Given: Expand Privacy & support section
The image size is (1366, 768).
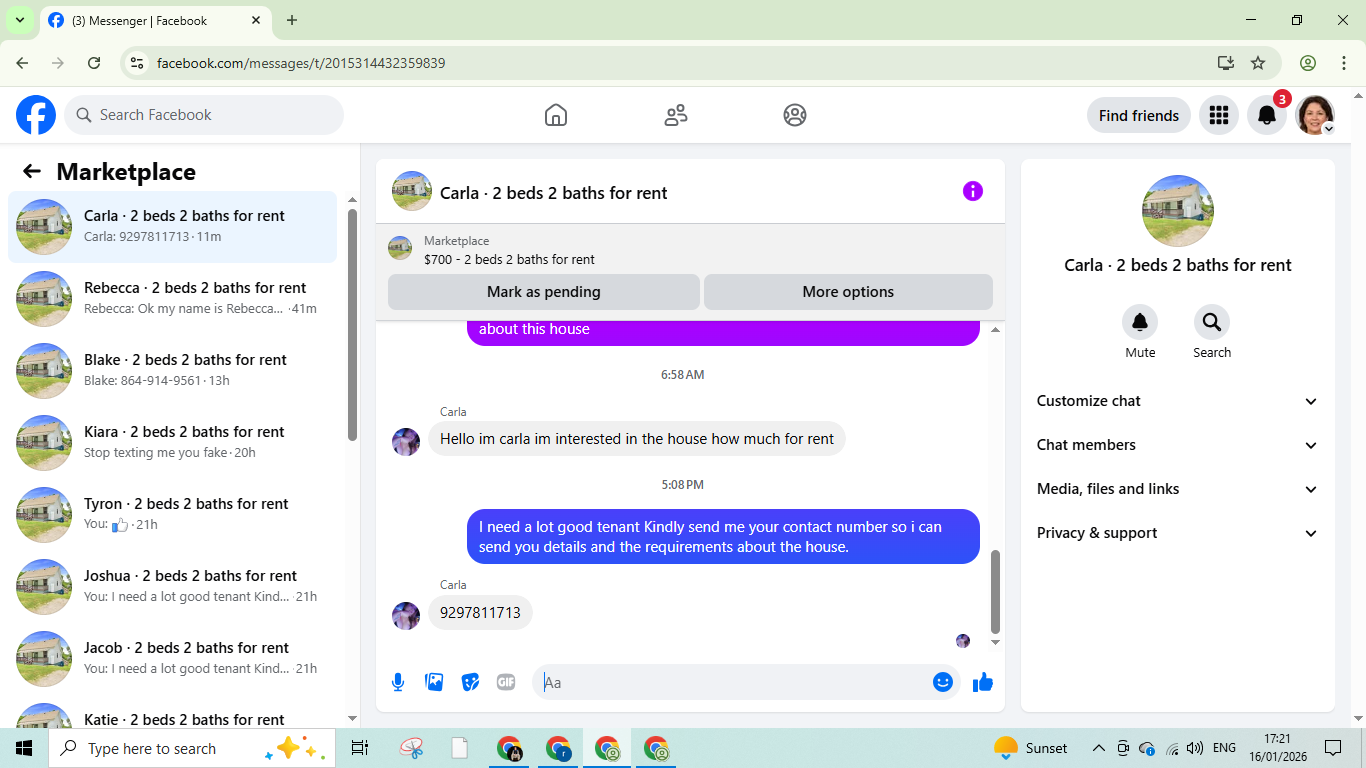Looking at the screenshot, I should [x=1178, y=533].
